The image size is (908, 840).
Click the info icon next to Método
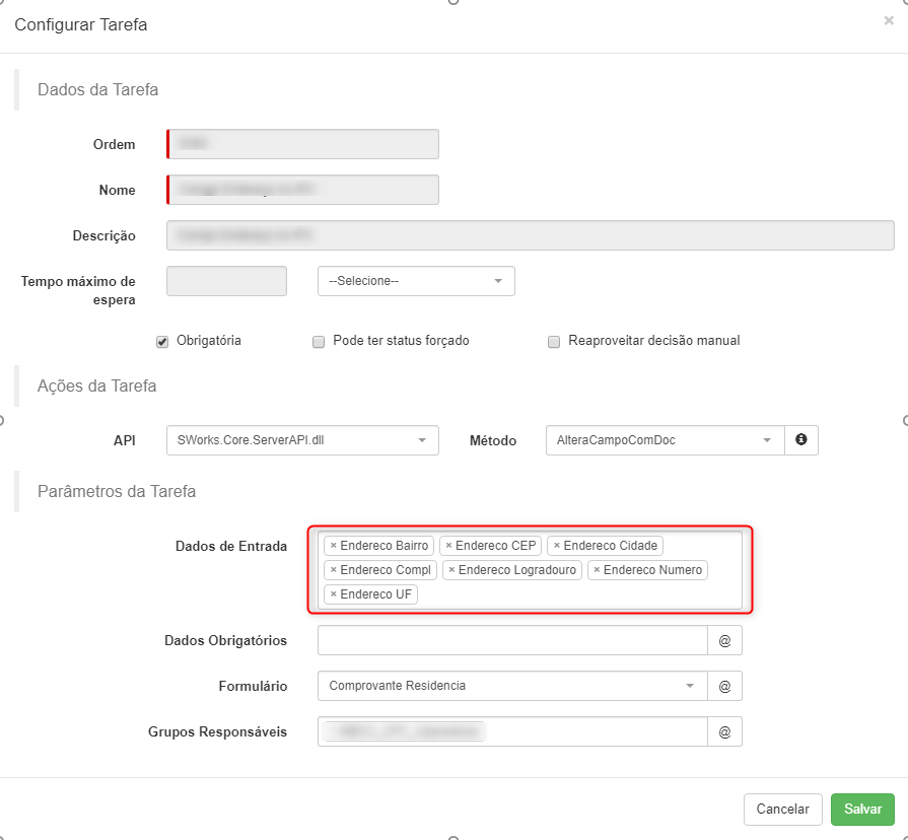pos(801,440)
